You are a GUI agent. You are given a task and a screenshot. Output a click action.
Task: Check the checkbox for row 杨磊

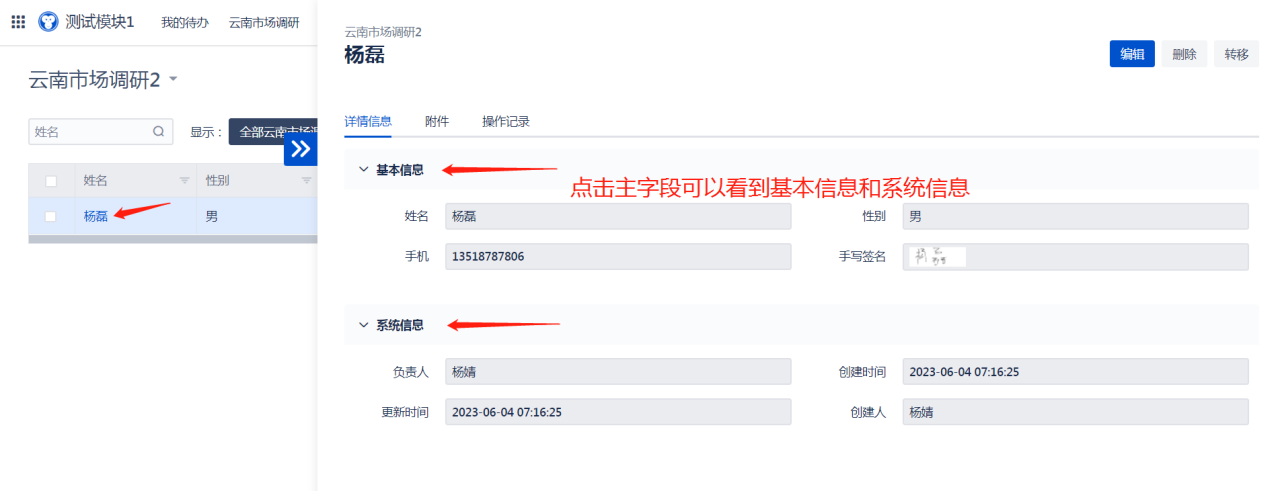[x=51, y=216]
